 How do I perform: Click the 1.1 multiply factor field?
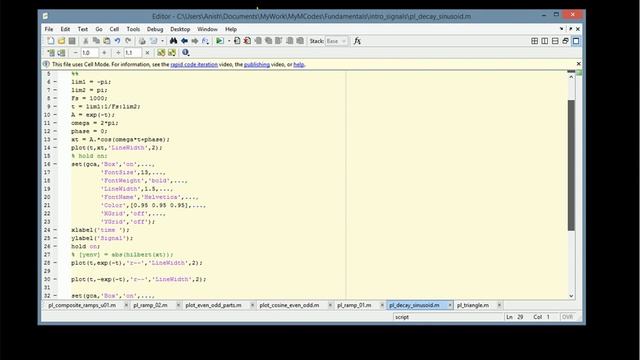pyautogui.click(x=133, y=53)
